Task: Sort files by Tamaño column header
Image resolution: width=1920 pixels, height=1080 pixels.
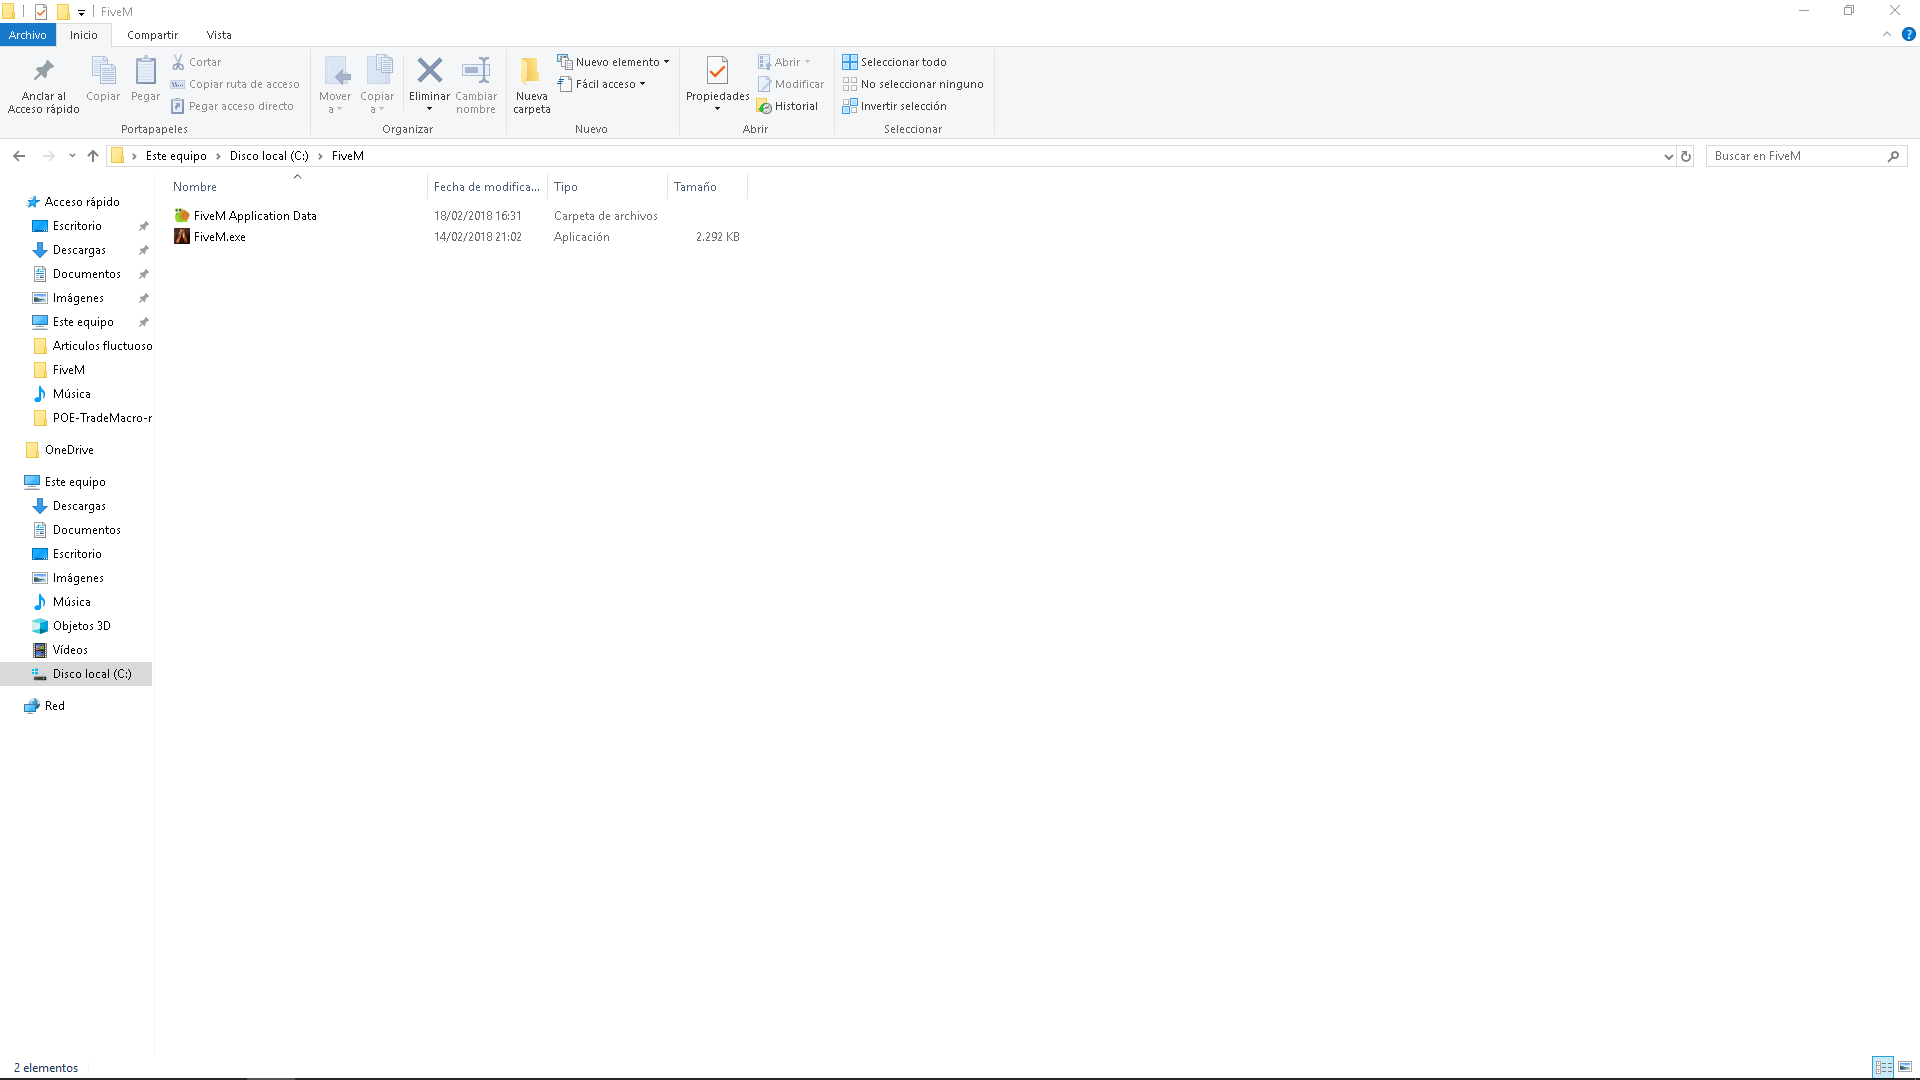Action: pos(695,187)
